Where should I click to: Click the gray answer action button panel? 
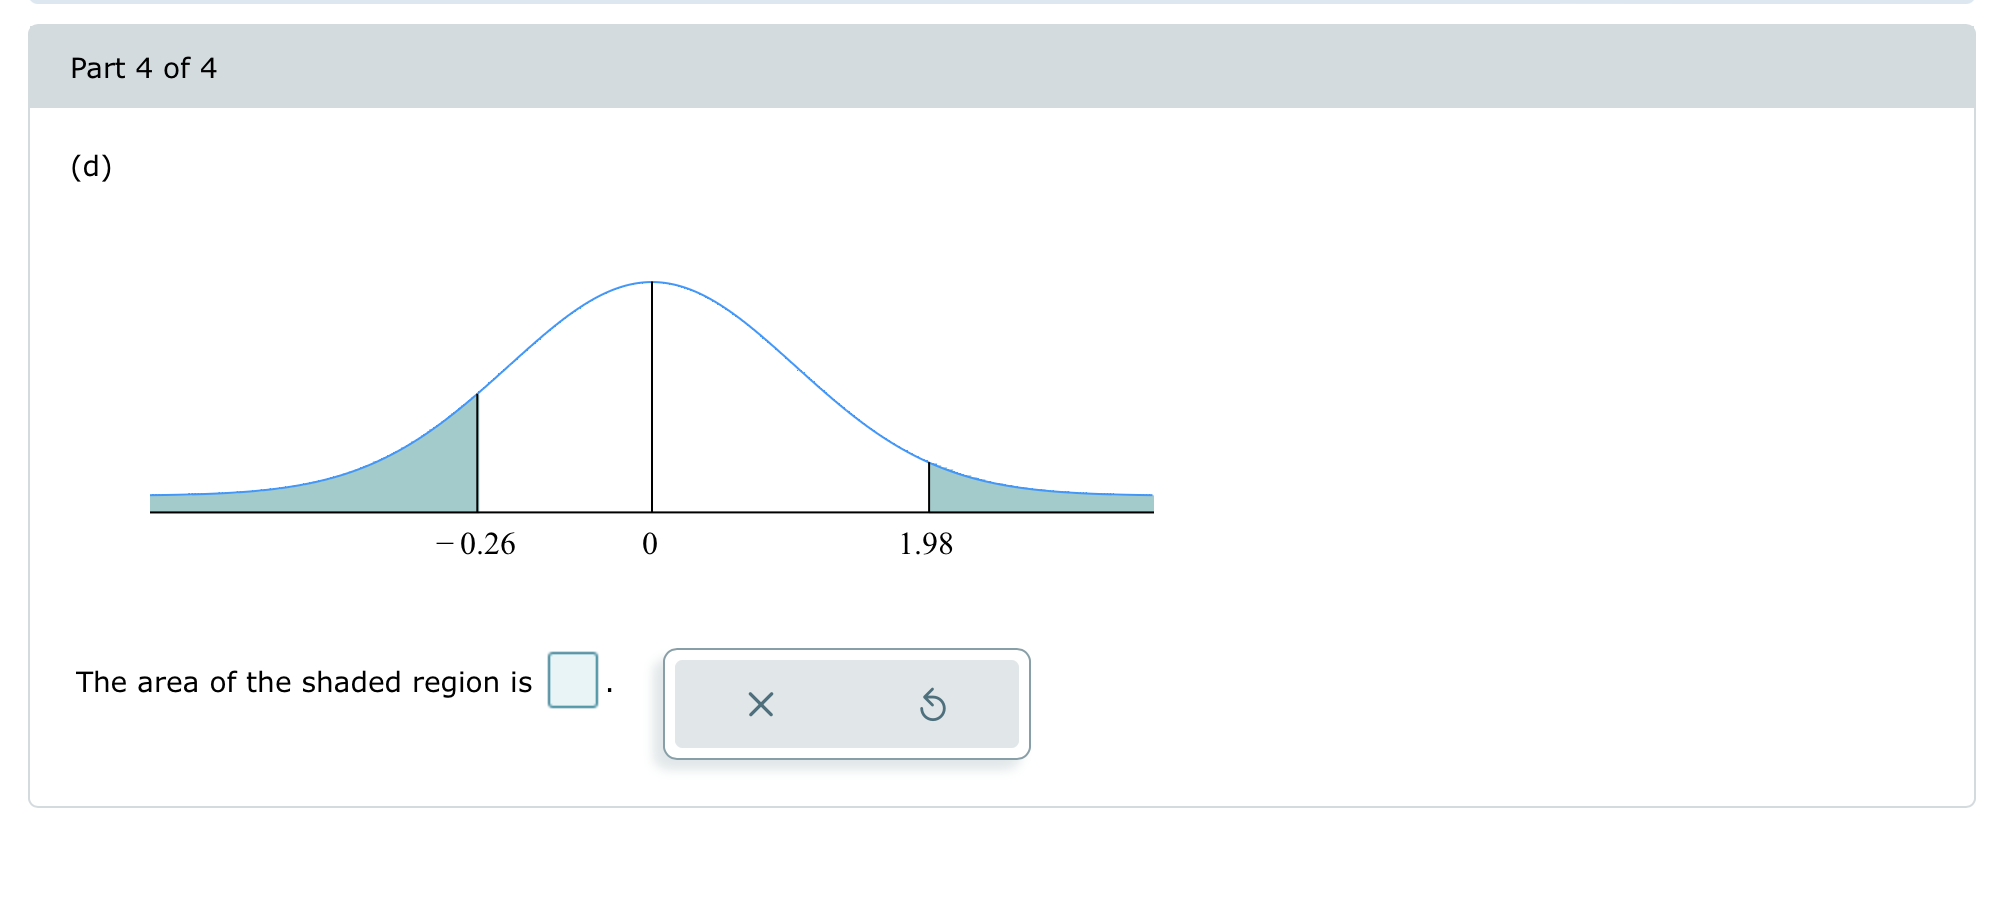846,703
